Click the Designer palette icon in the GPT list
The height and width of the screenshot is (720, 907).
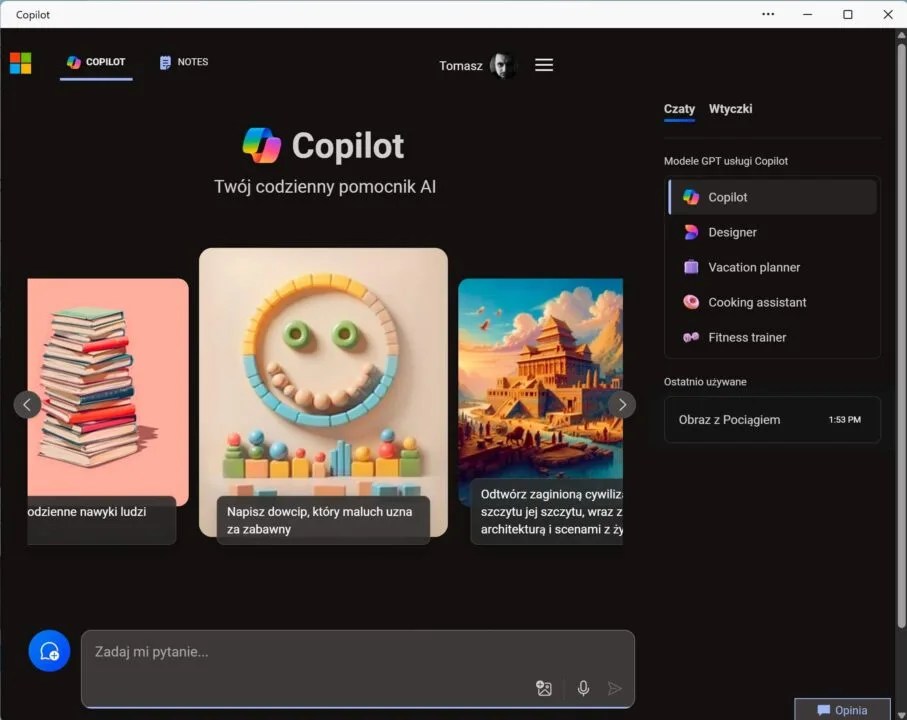click(691, 232)
